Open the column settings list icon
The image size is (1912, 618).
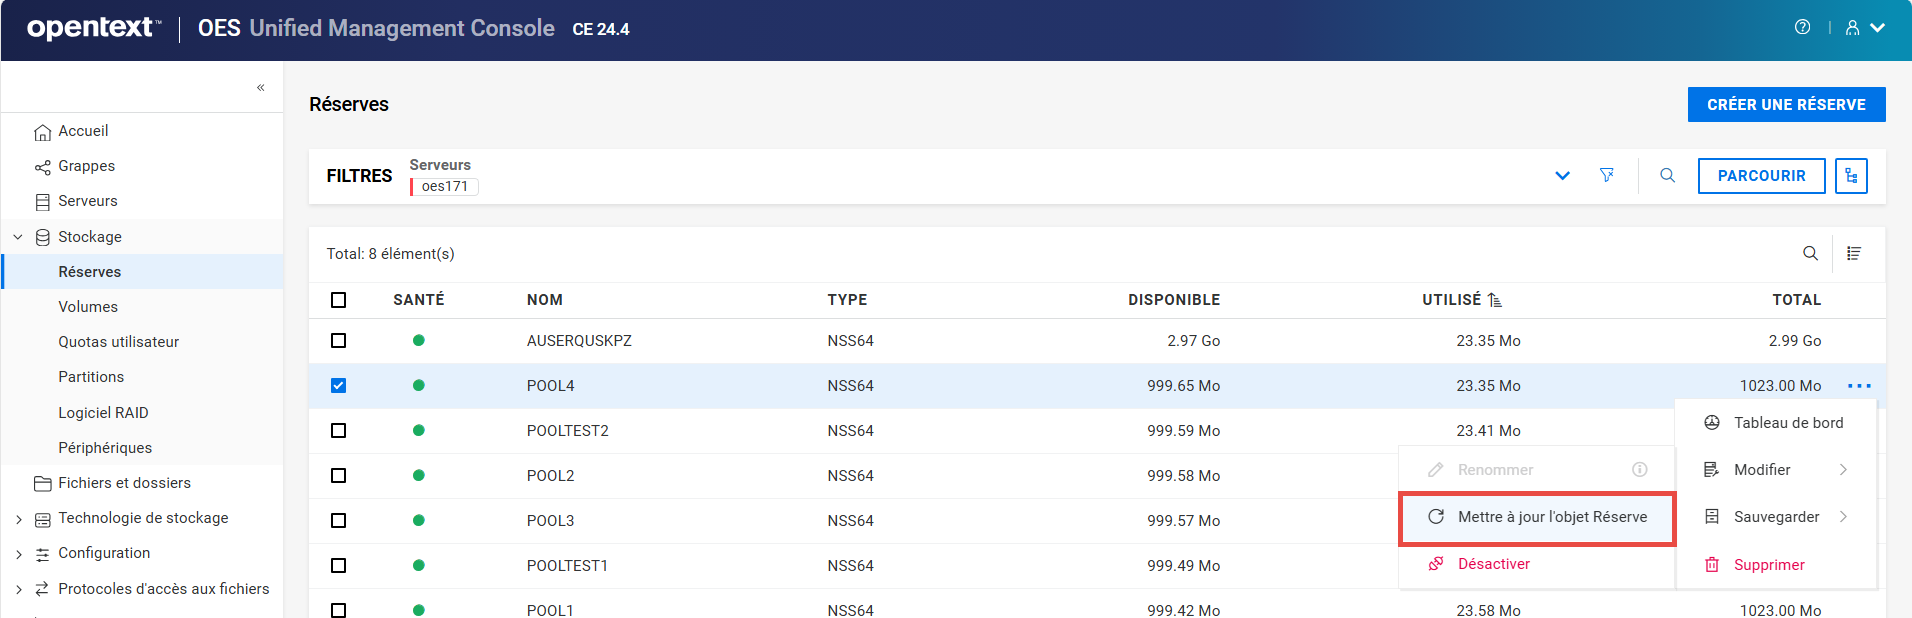pos(1853,254)
